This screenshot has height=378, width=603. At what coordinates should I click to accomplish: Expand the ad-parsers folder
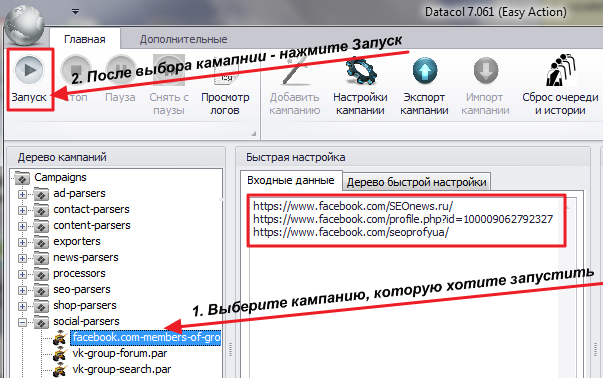click(22, 194)
